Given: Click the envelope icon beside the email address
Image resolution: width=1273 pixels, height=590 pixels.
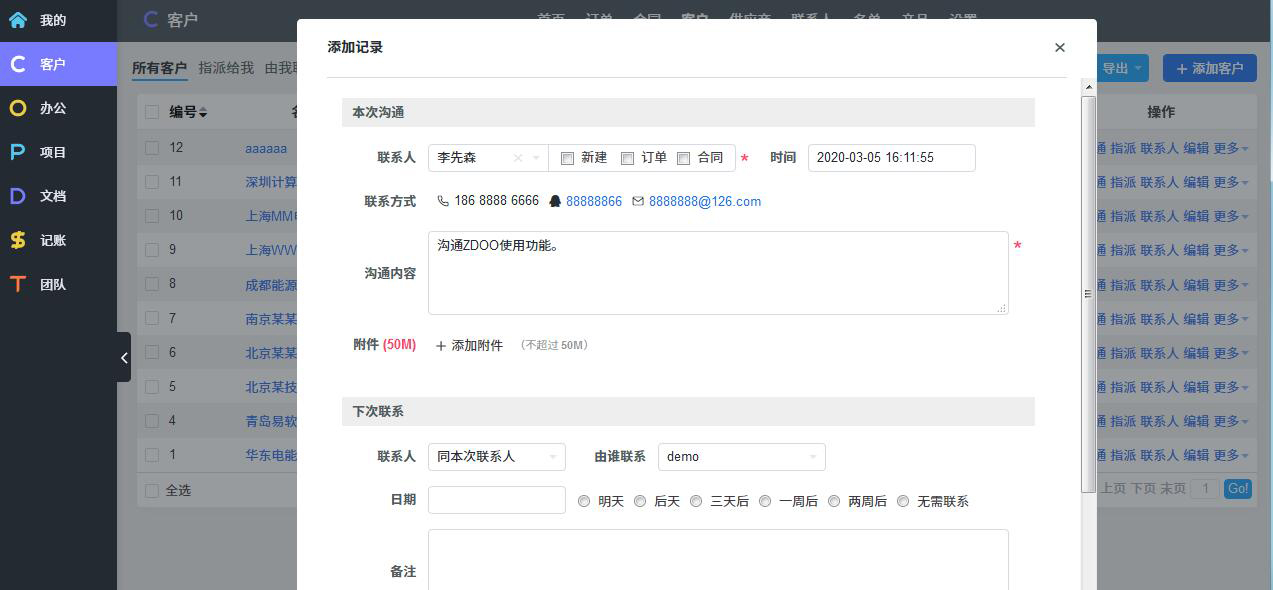Looking at the screenshot, I should pyautogui.click(x=638, y=201).
